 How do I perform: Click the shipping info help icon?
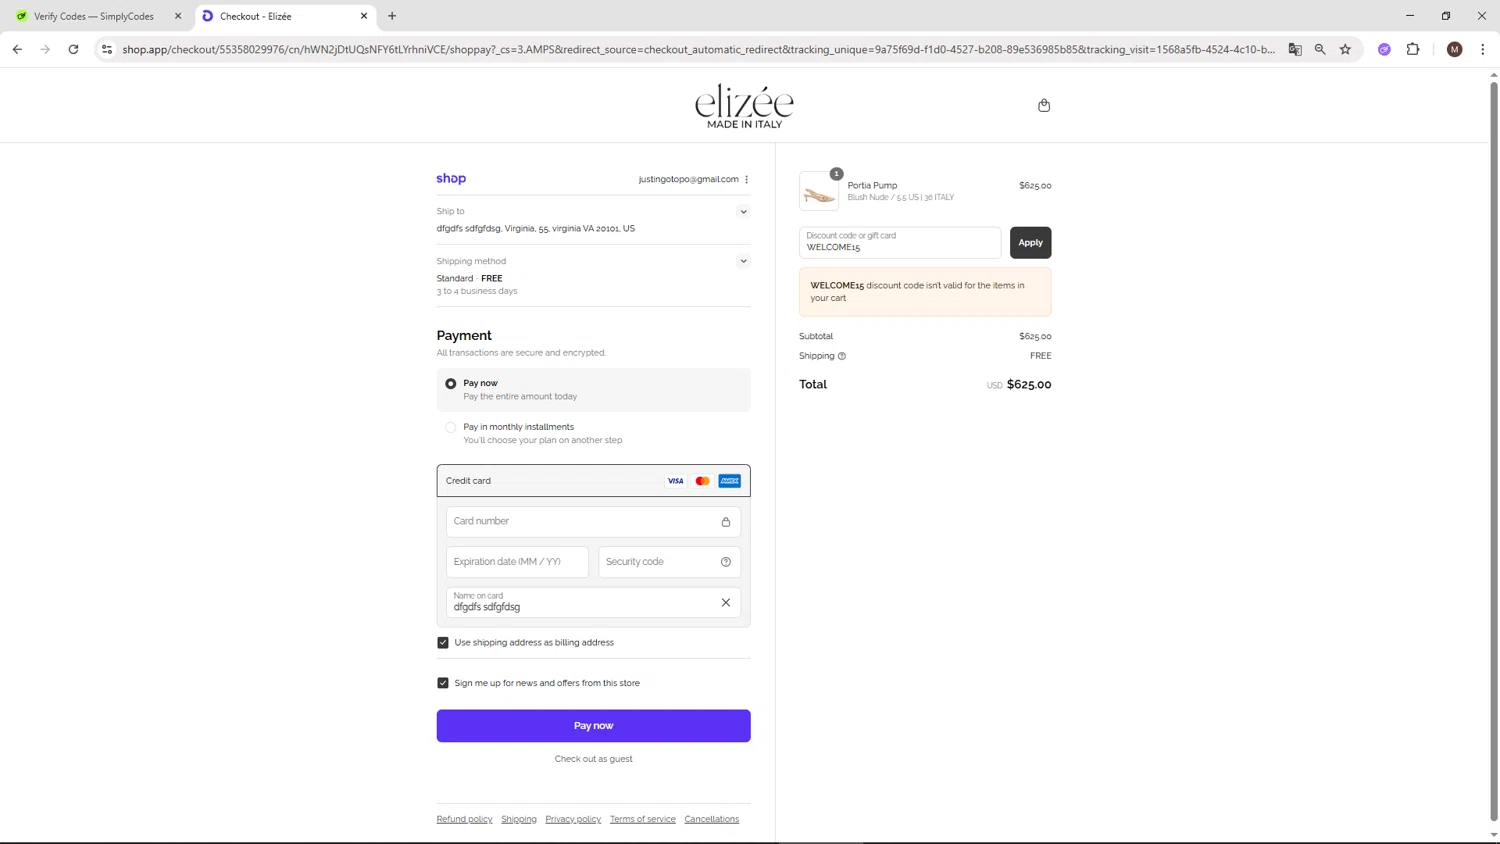(842, 356)
